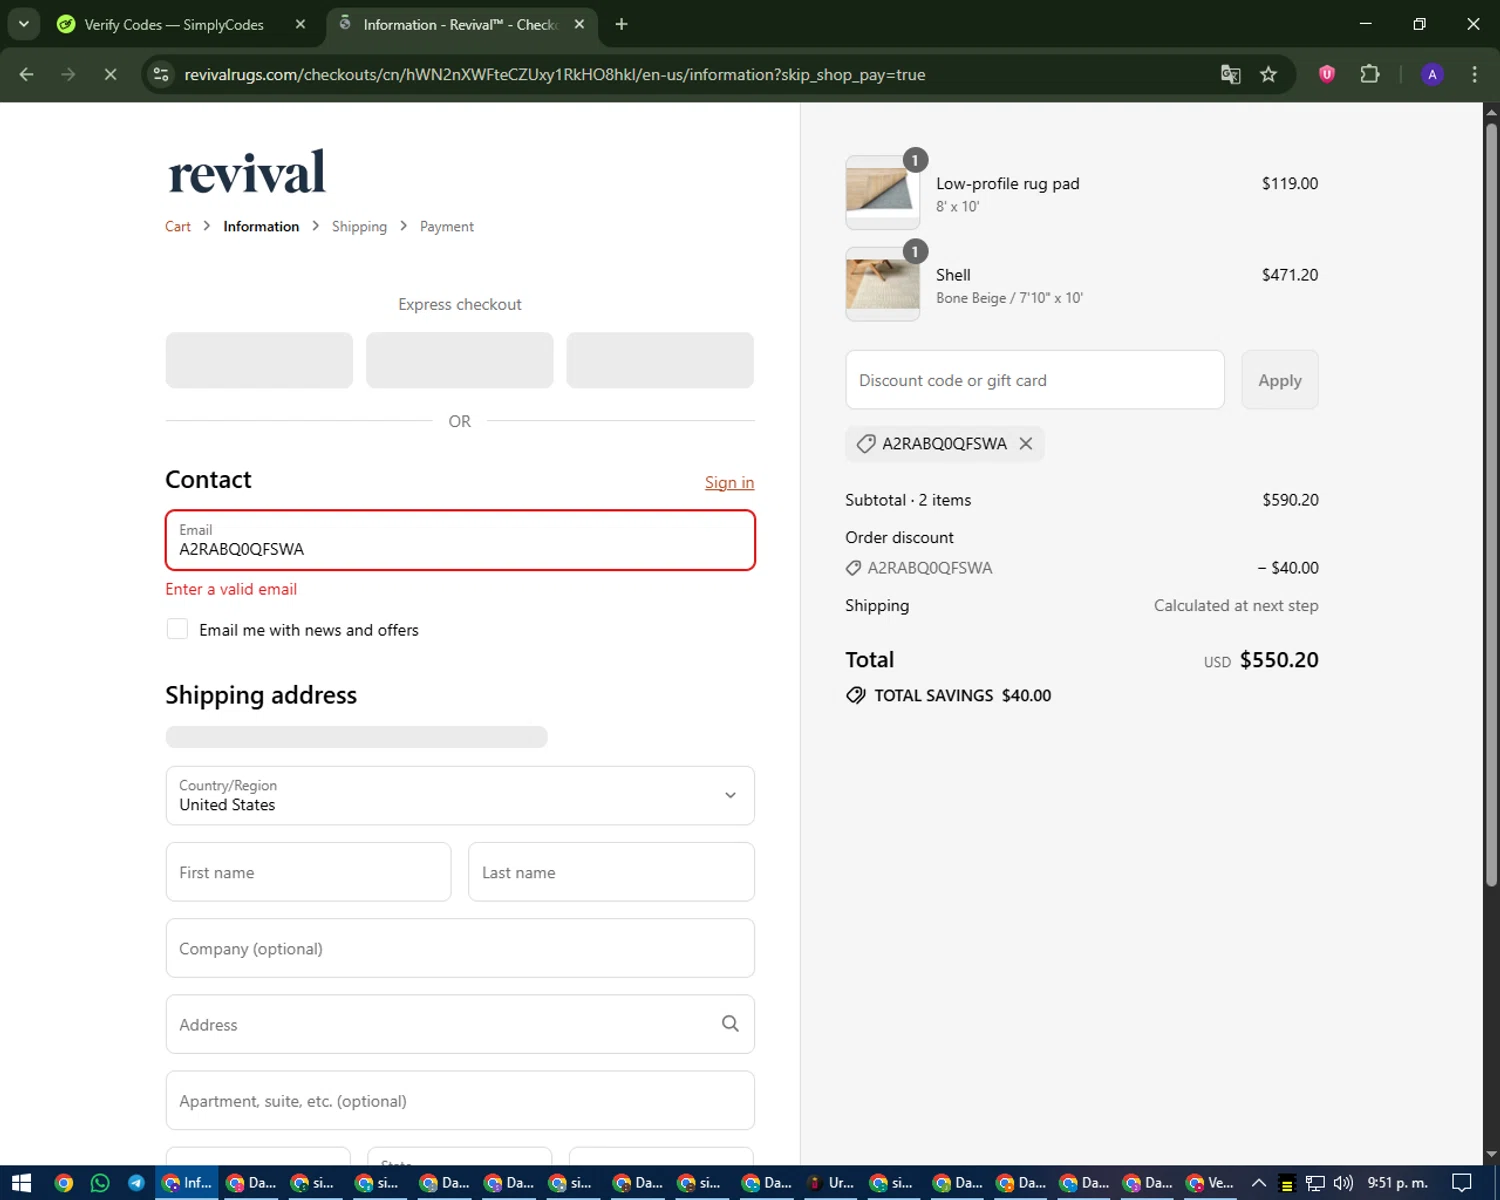1500x1200 pixels.
Task: Open the Chrome profile avatar
Action: pos(1432,74)
